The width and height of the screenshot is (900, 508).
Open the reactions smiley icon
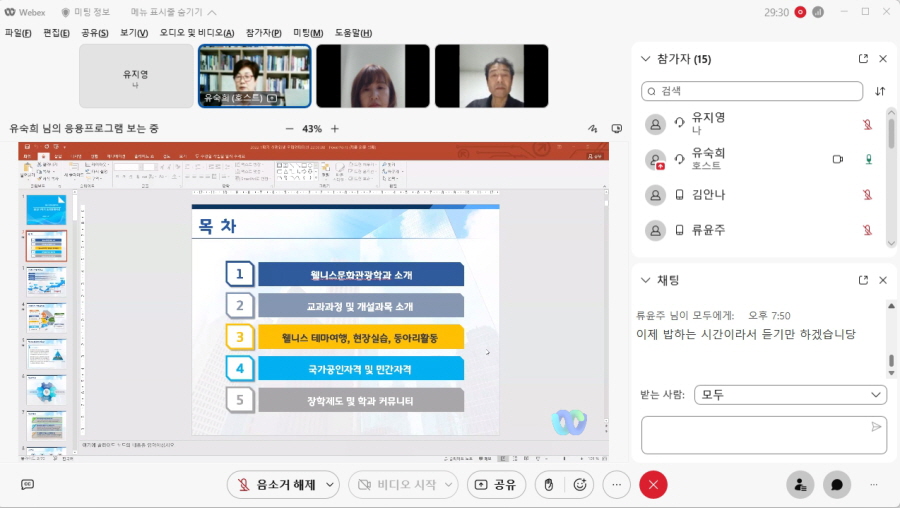[580, 485]
